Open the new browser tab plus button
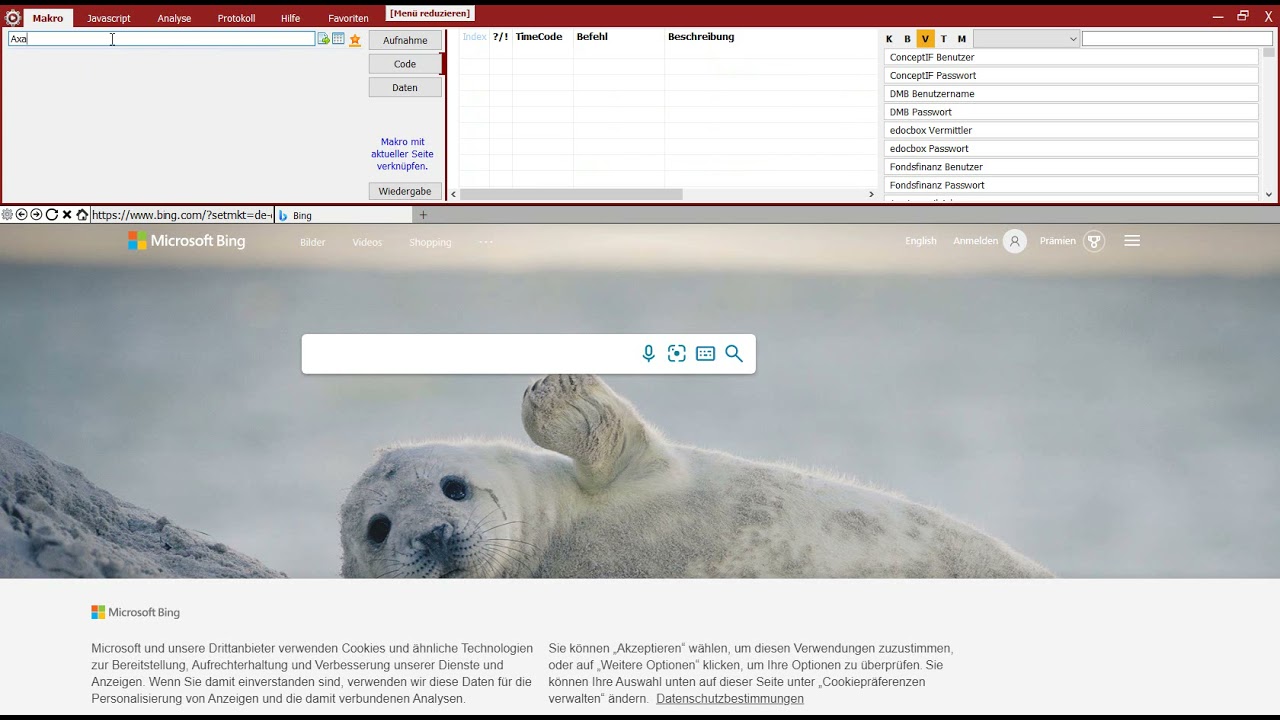Viewport: 1280px width, 720px height. pos(423,215)
